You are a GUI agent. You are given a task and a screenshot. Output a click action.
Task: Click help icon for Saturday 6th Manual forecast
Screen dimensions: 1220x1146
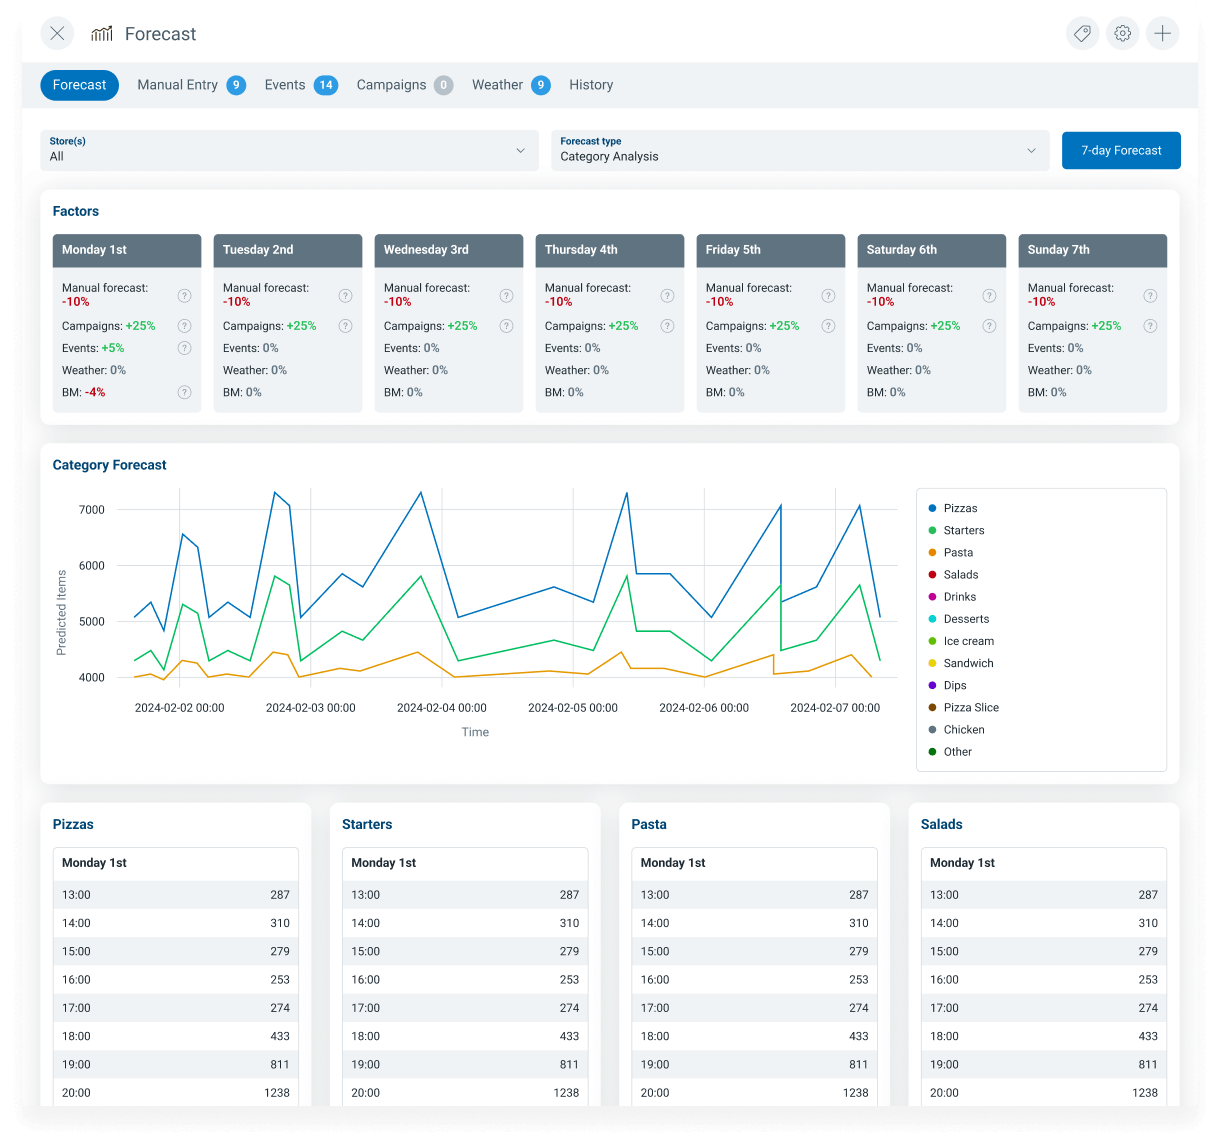click(990, 295)
